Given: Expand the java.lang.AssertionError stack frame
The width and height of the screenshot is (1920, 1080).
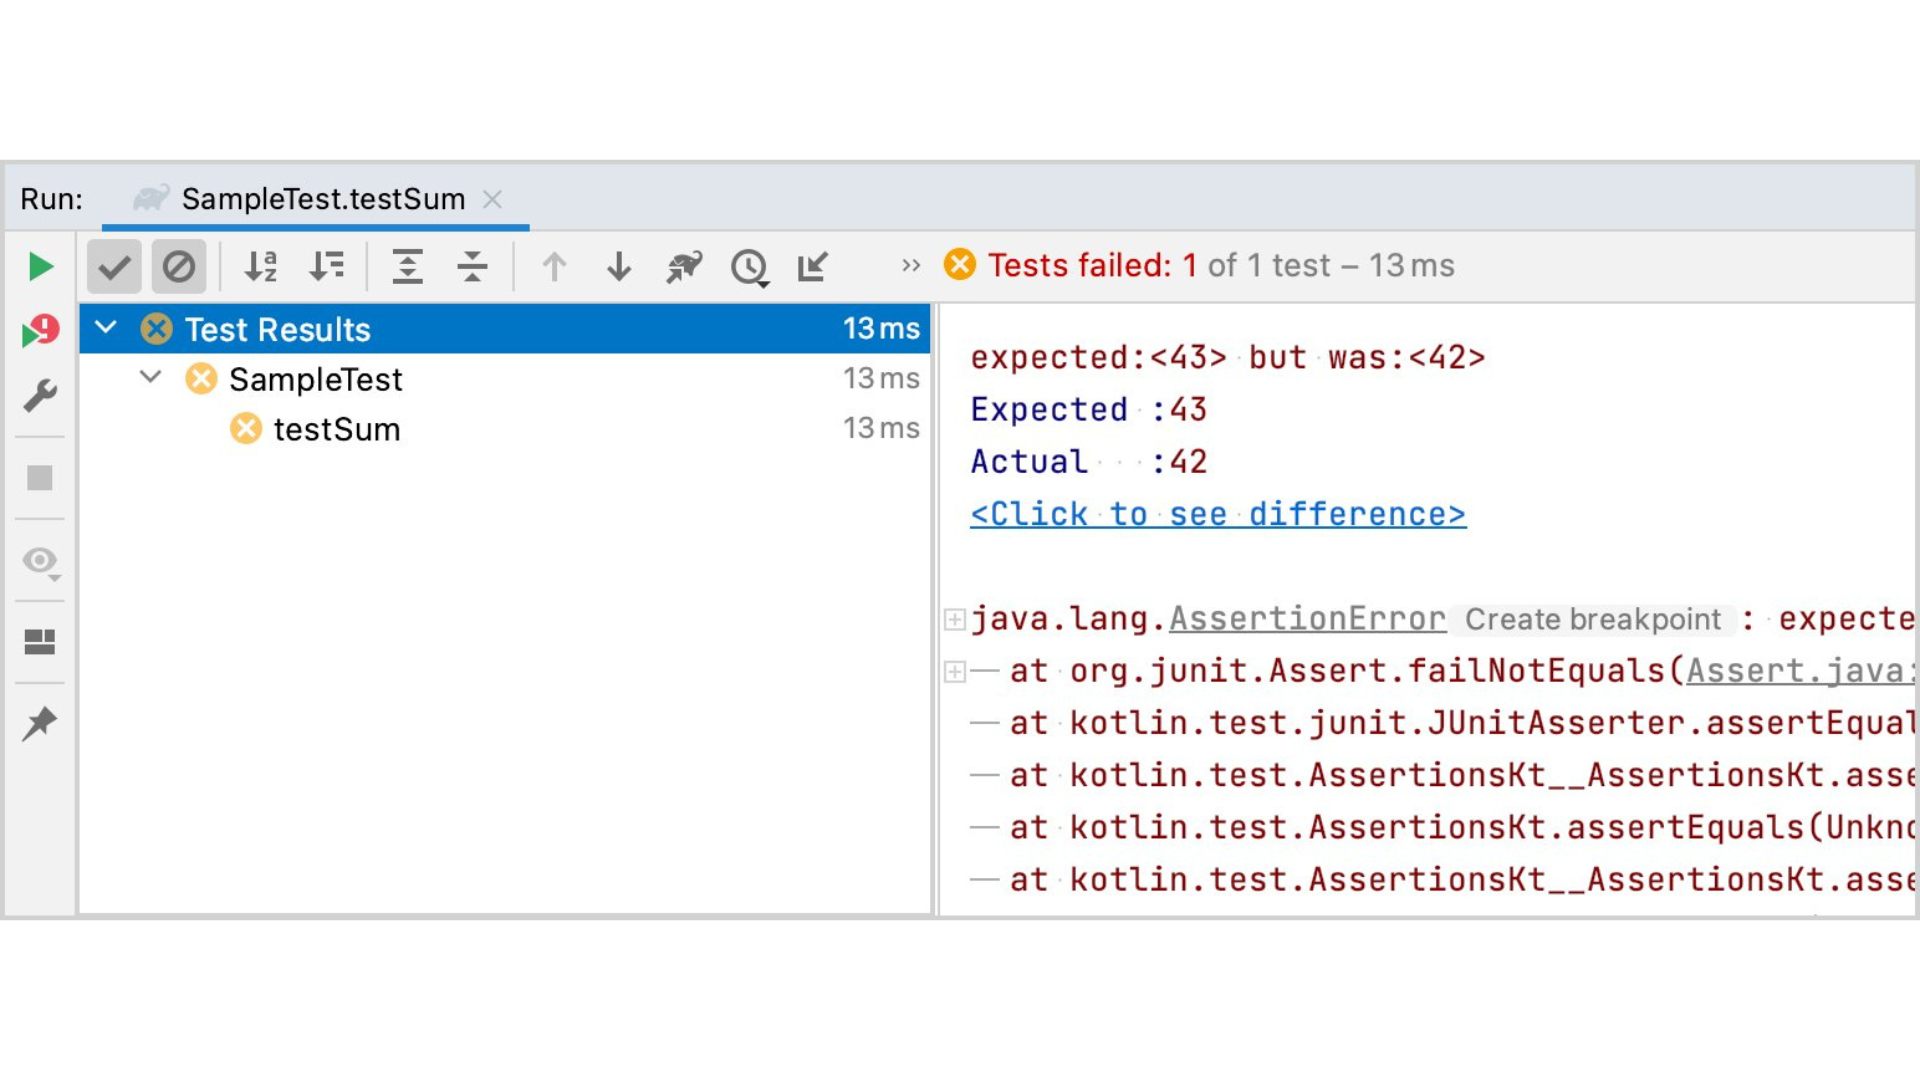Looking at the screenshot, I should (x=955, y=619).
